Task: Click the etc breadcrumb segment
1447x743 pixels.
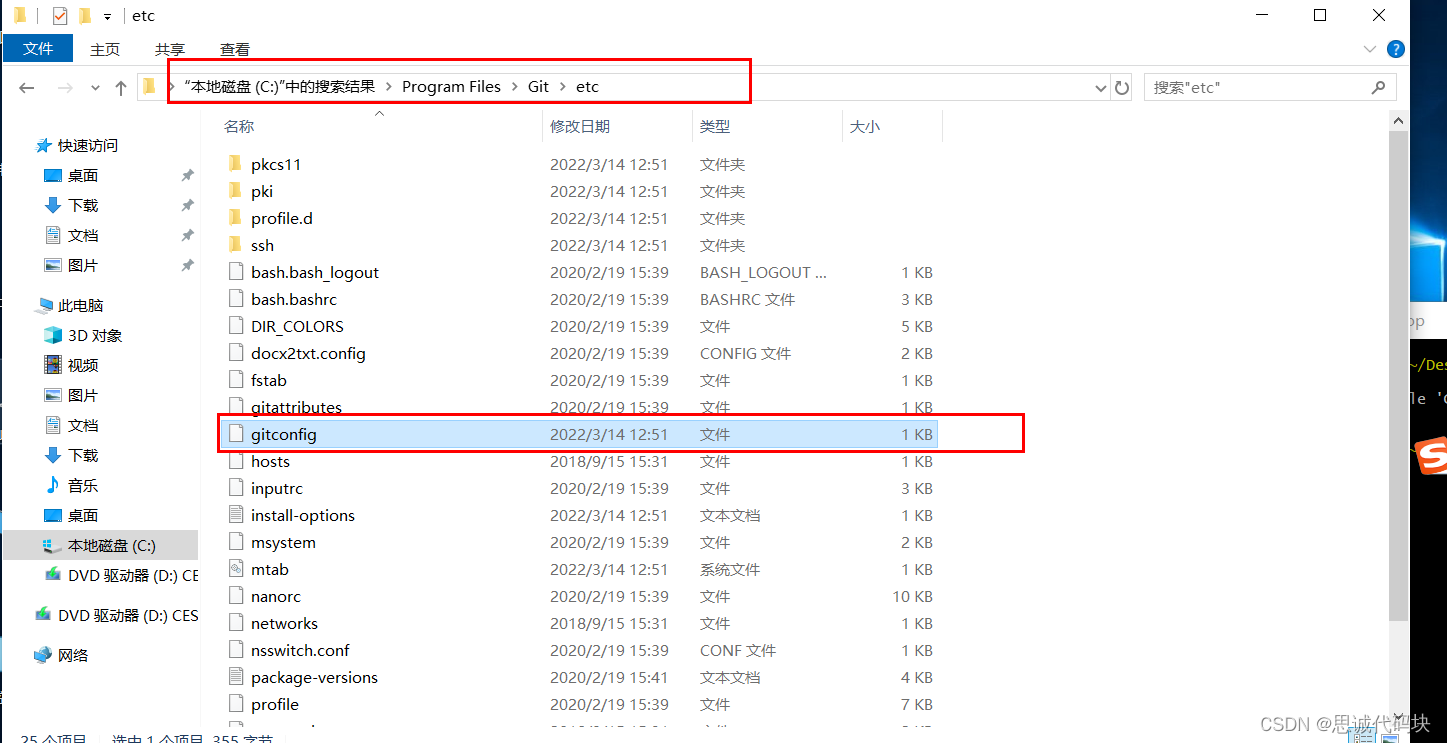Action: click(x=587, y=87)
